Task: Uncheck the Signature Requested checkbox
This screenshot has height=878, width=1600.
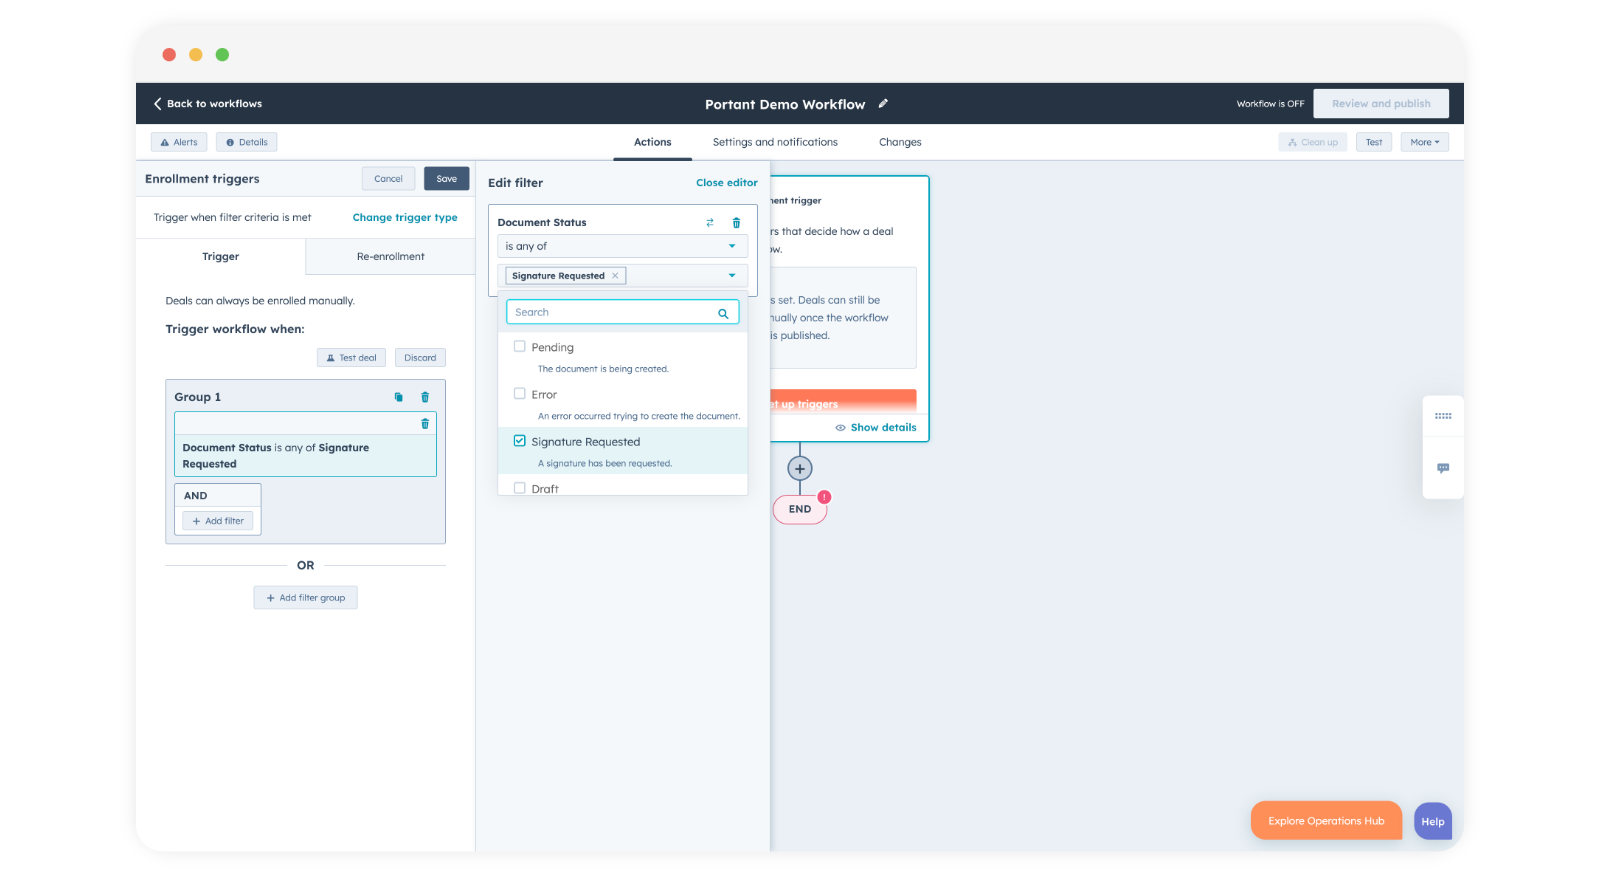Action: tap(520, 441)
